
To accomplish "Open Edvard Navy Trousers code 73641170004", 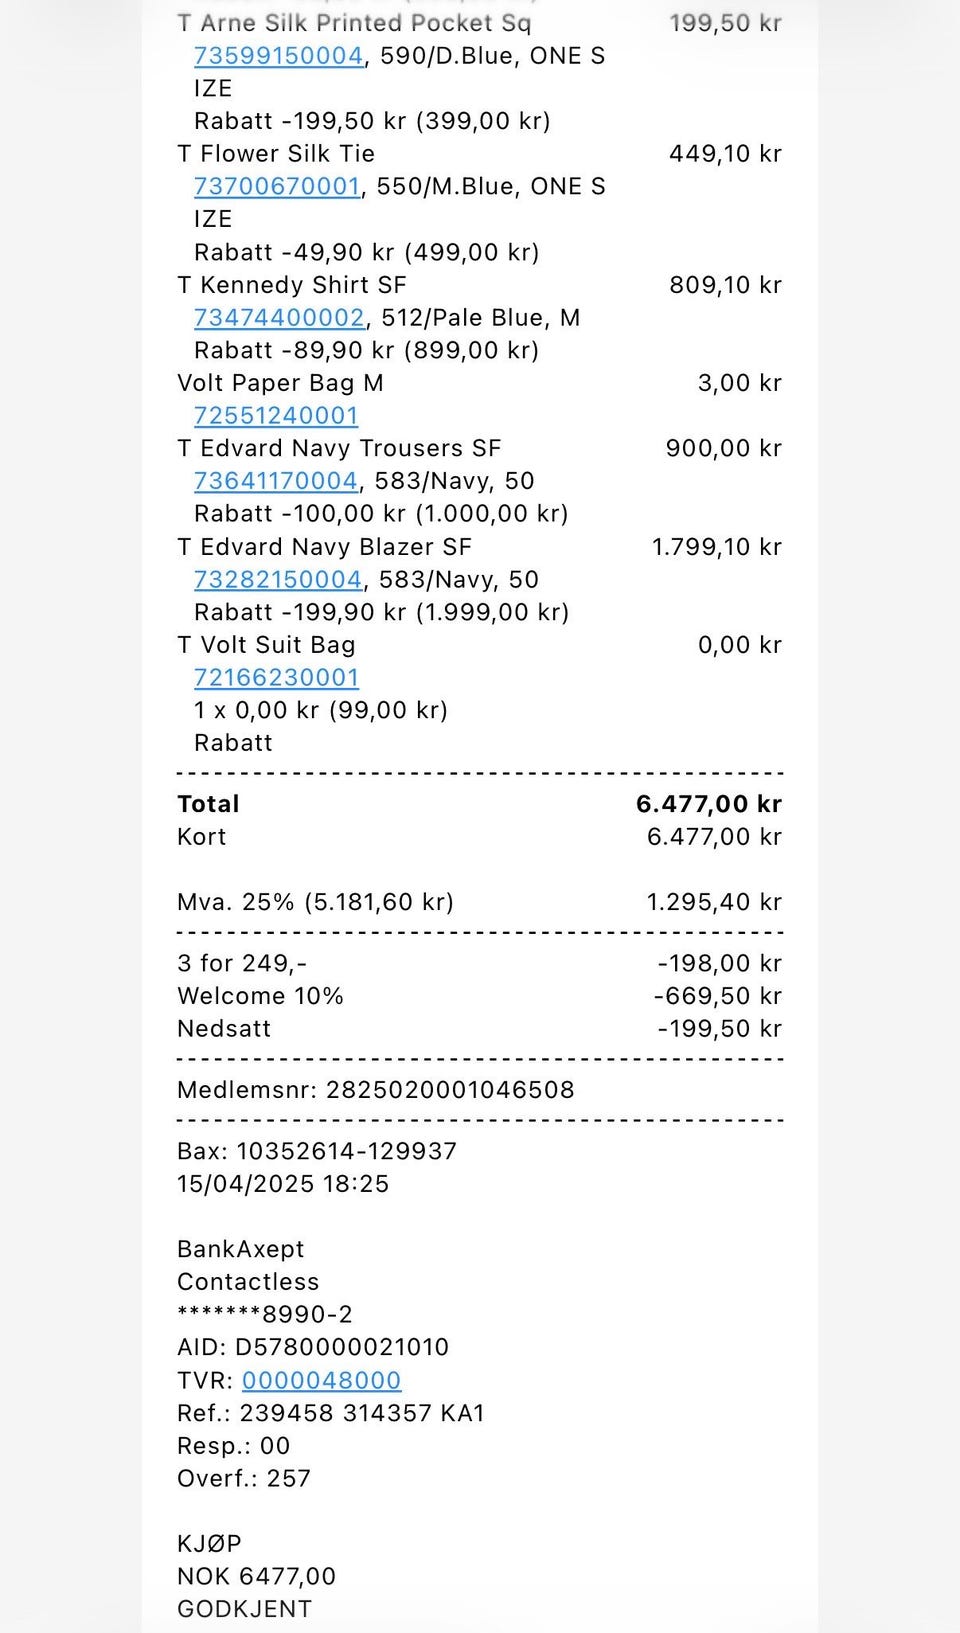I will (x=275, y=481).
